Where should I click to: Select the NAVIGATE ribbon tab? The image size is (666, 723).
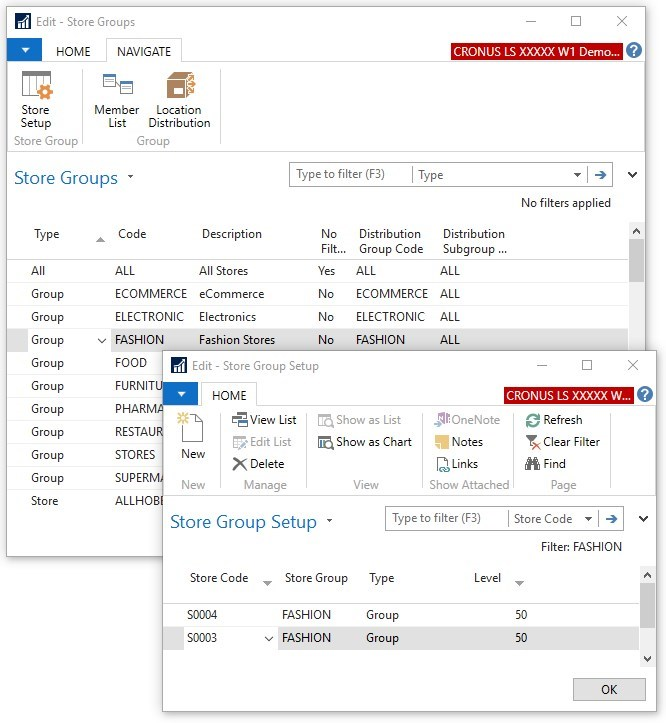144,51
